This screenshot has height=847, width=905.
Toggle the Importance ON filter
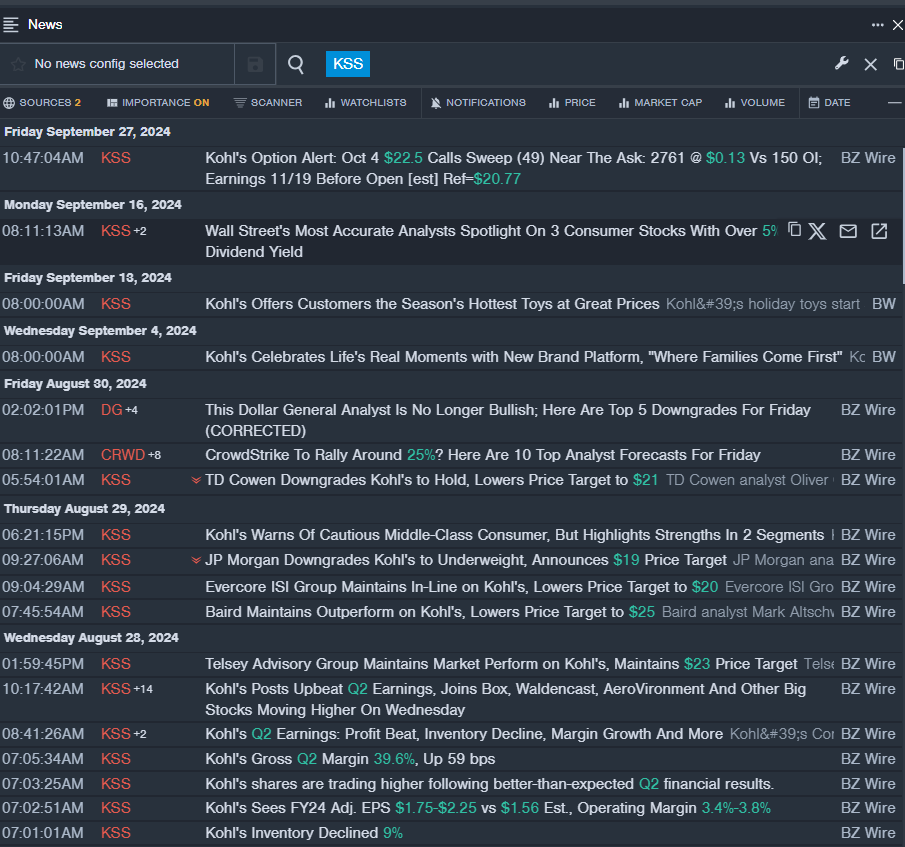pyautogui.click(x=158, y=103)
